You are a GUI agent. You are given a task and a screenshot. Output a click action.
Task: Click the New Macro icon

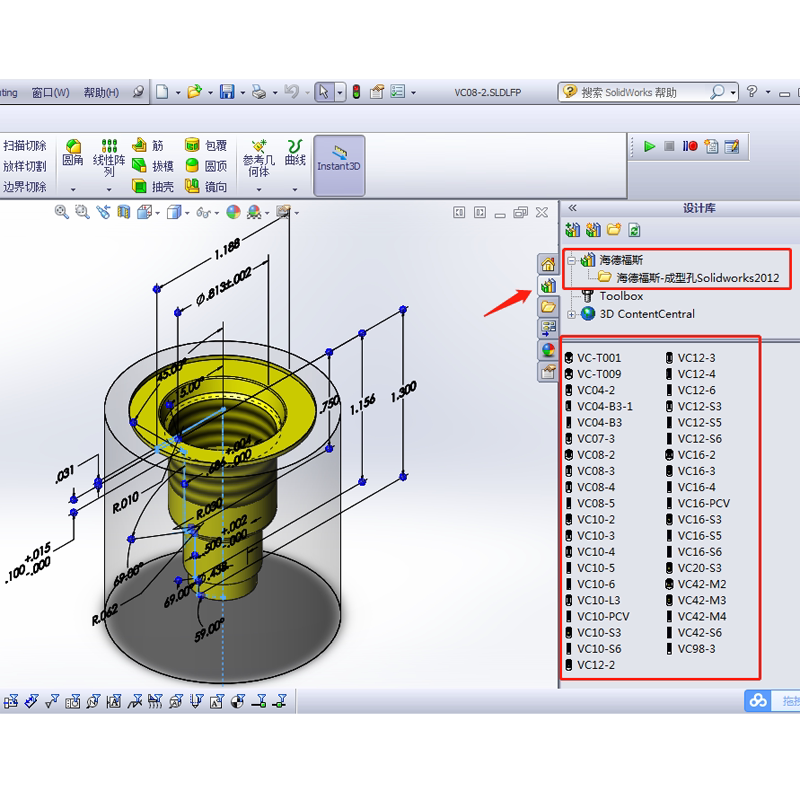(x=711, y=146)
